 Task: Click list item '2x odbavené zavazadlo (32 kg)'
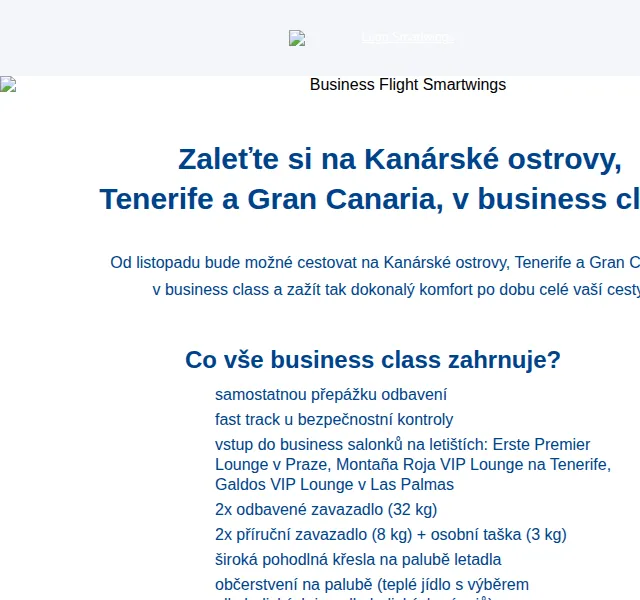[x=326, y=509]
